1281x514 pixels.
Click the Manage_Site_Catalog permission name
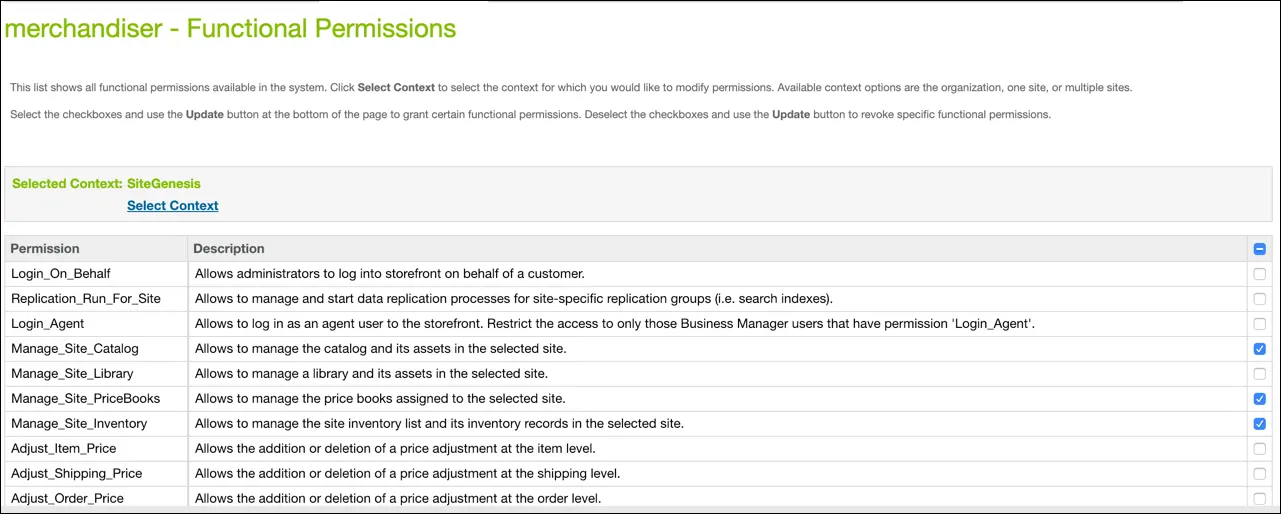pos(75,349)
